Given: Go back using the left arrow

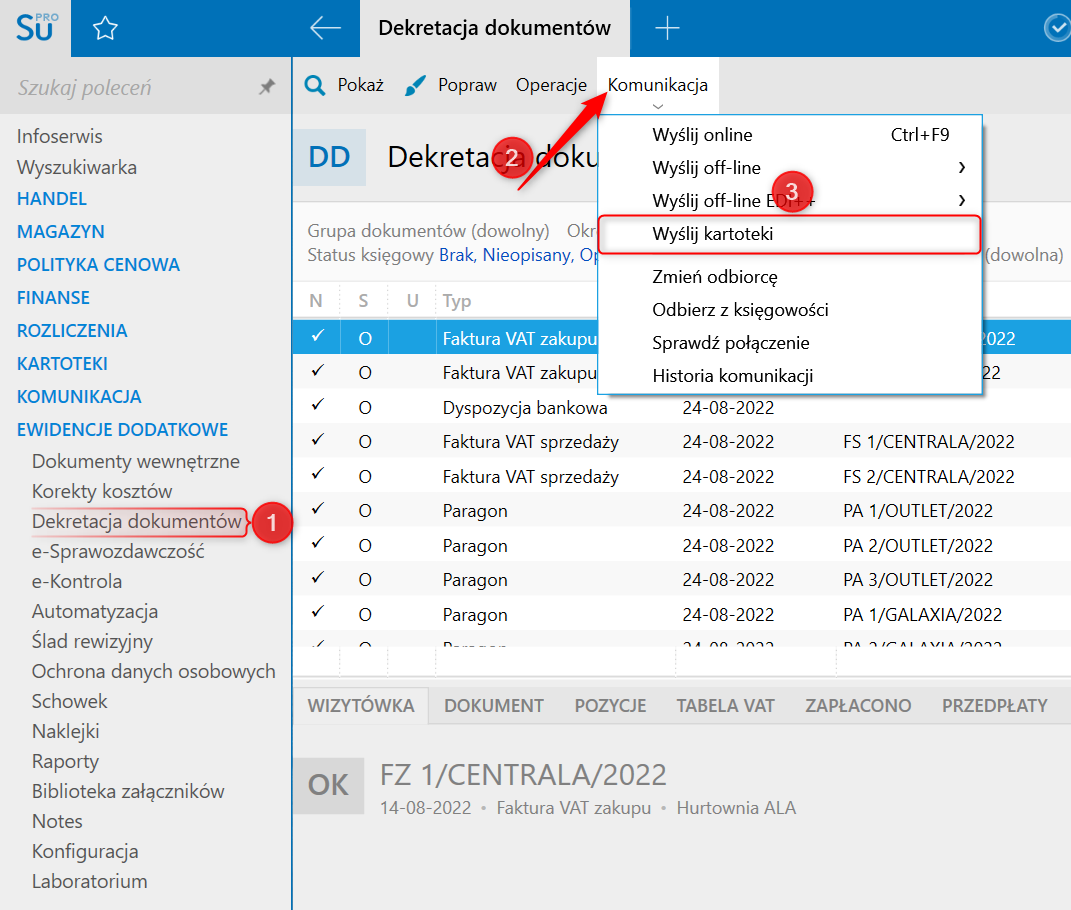Looking at the screenshot, I should coord(325,28).
